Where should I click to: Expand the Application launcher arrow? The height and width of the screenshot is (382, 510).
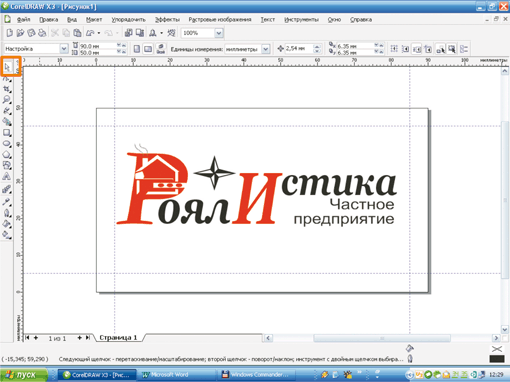(161, 33)
